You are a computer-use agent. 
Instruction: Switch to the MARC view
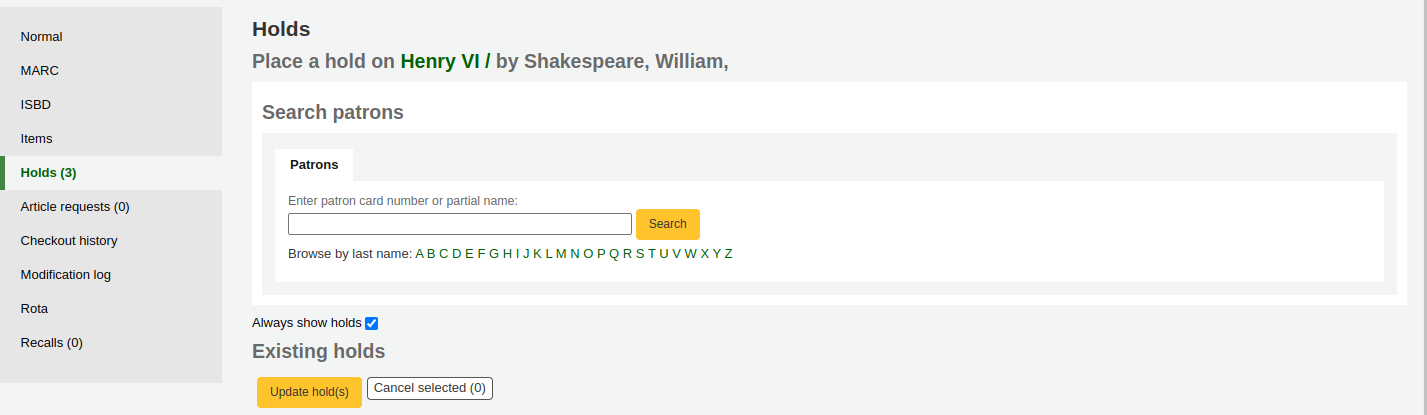(x=40, y=71)
